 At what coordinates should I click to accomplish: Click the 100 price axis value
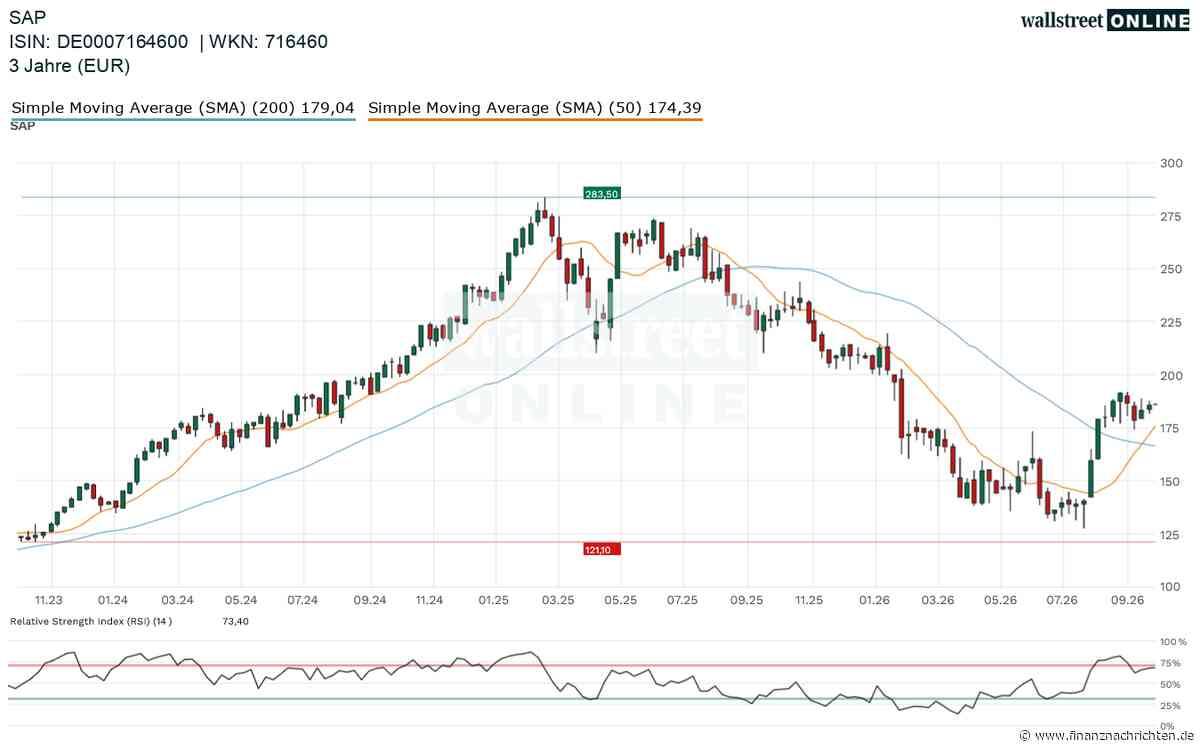pos(1172,587)
